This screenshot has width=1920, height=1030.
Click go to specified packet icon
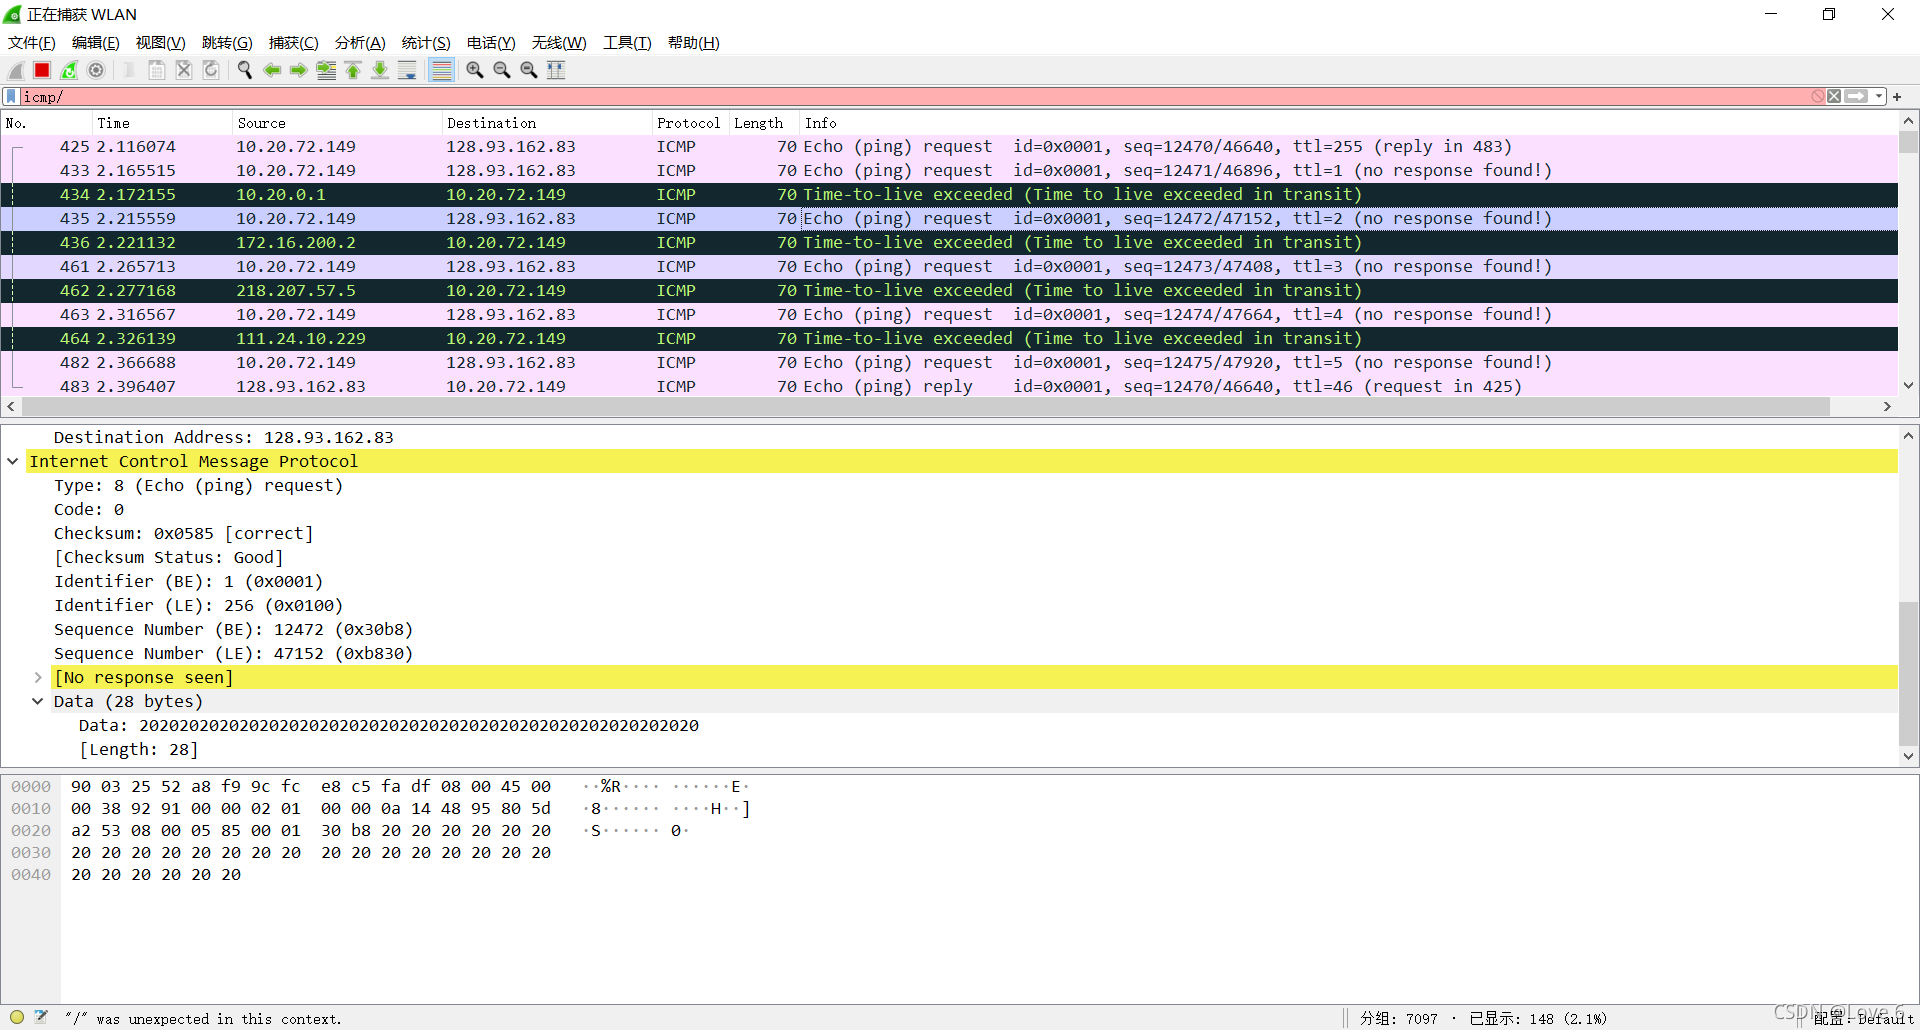326,70
